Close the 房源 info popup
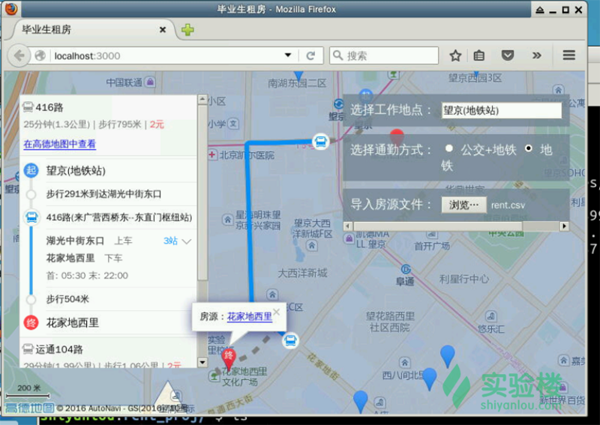 point(276,312)
